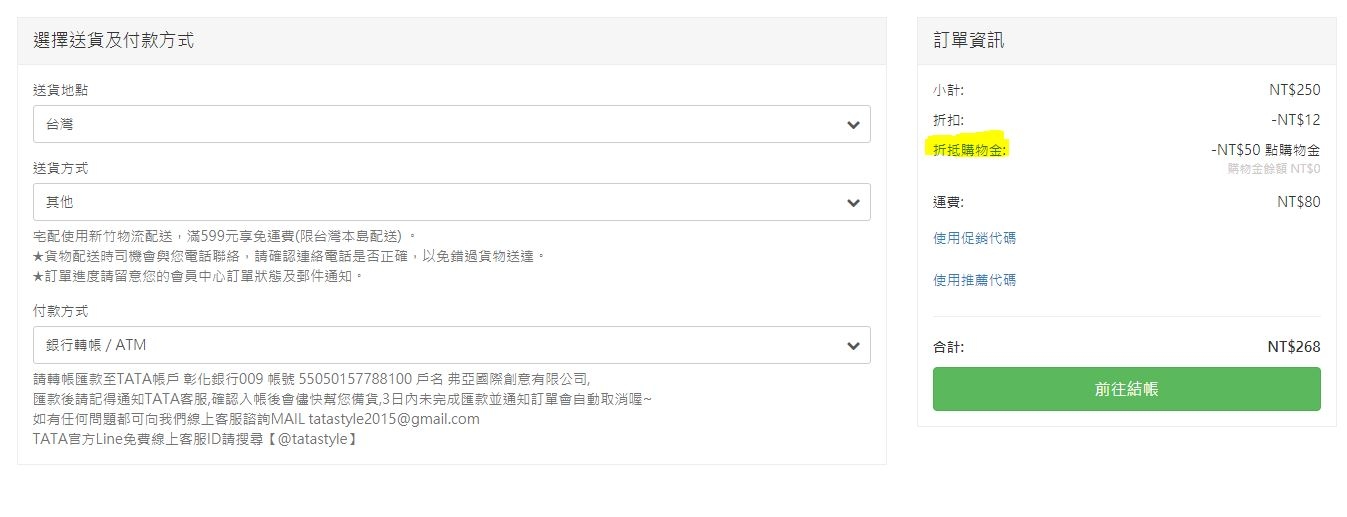This screenshot has width=1347, height=517.
Task: Click the chevron arrow on the 其他 selector
Action: (x=853, y=203)
